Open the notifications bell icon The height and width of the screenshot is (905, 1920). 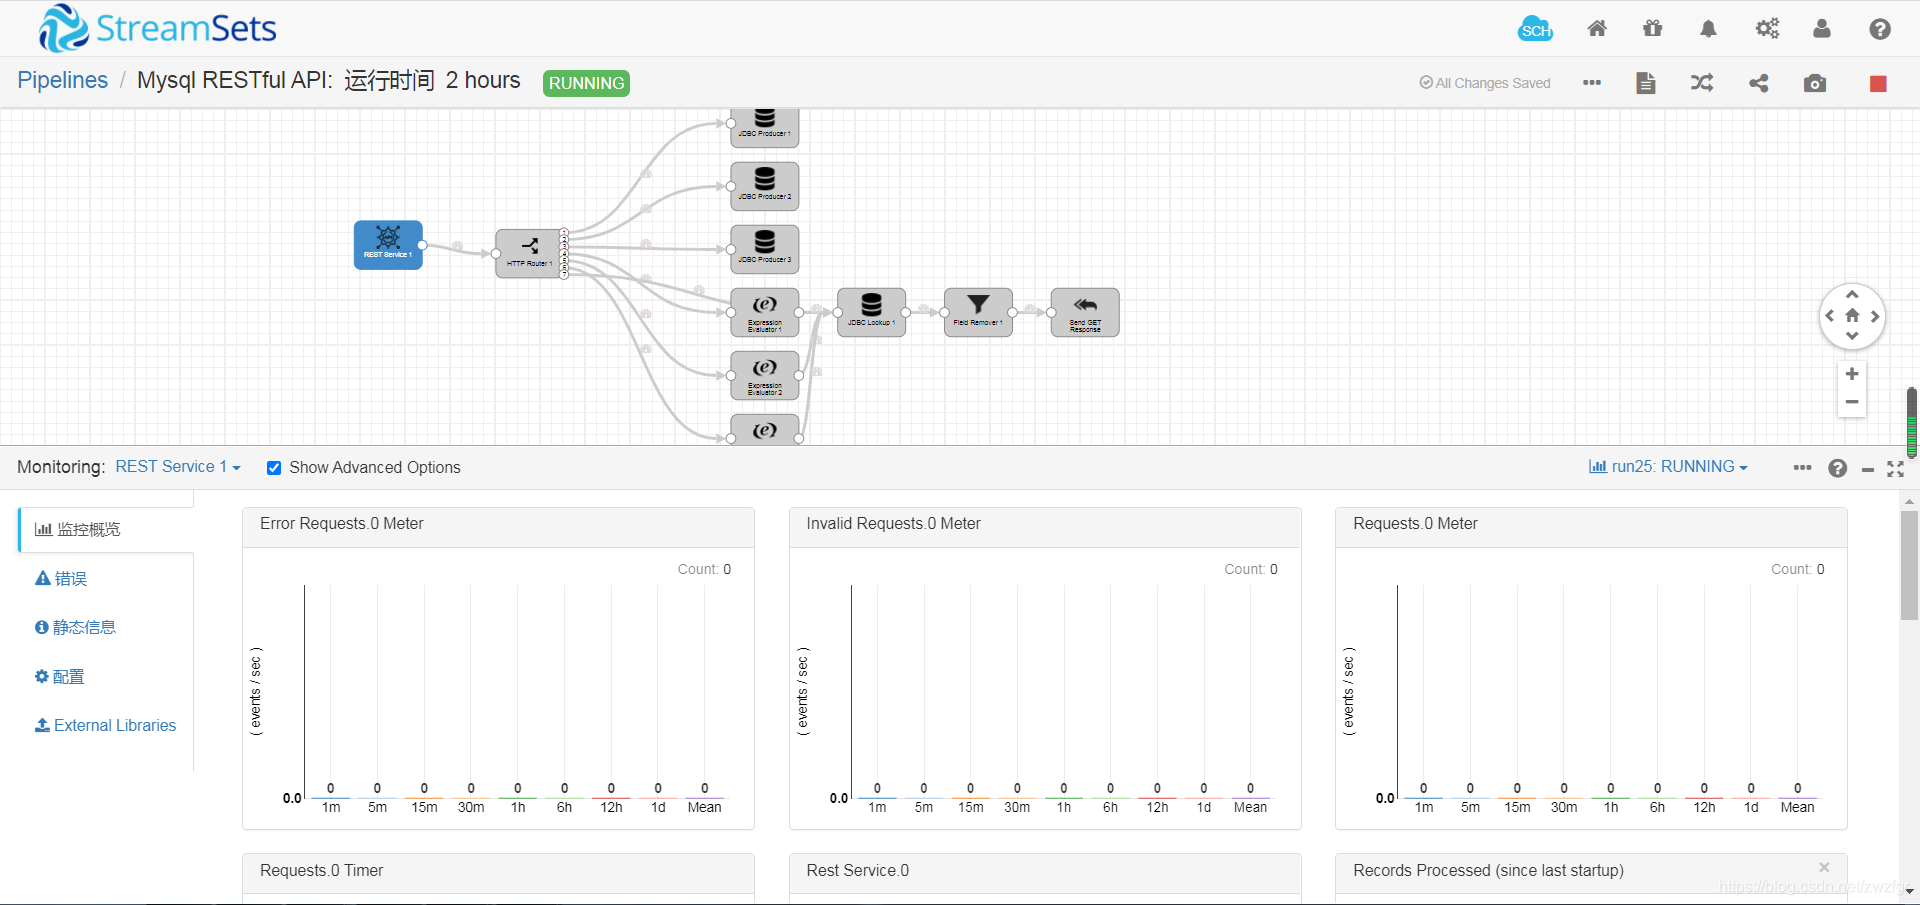(x=1708, y=29)
